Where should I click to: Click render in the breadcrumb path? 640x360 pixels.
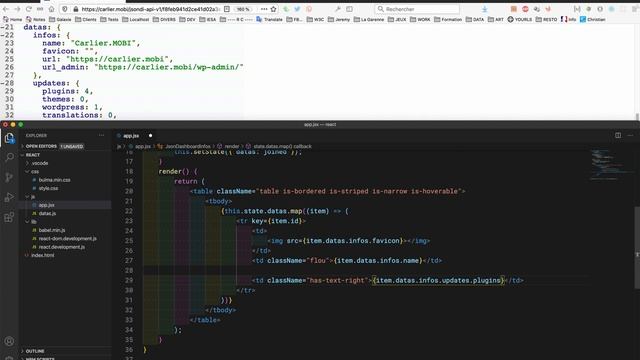pos(231,146)
